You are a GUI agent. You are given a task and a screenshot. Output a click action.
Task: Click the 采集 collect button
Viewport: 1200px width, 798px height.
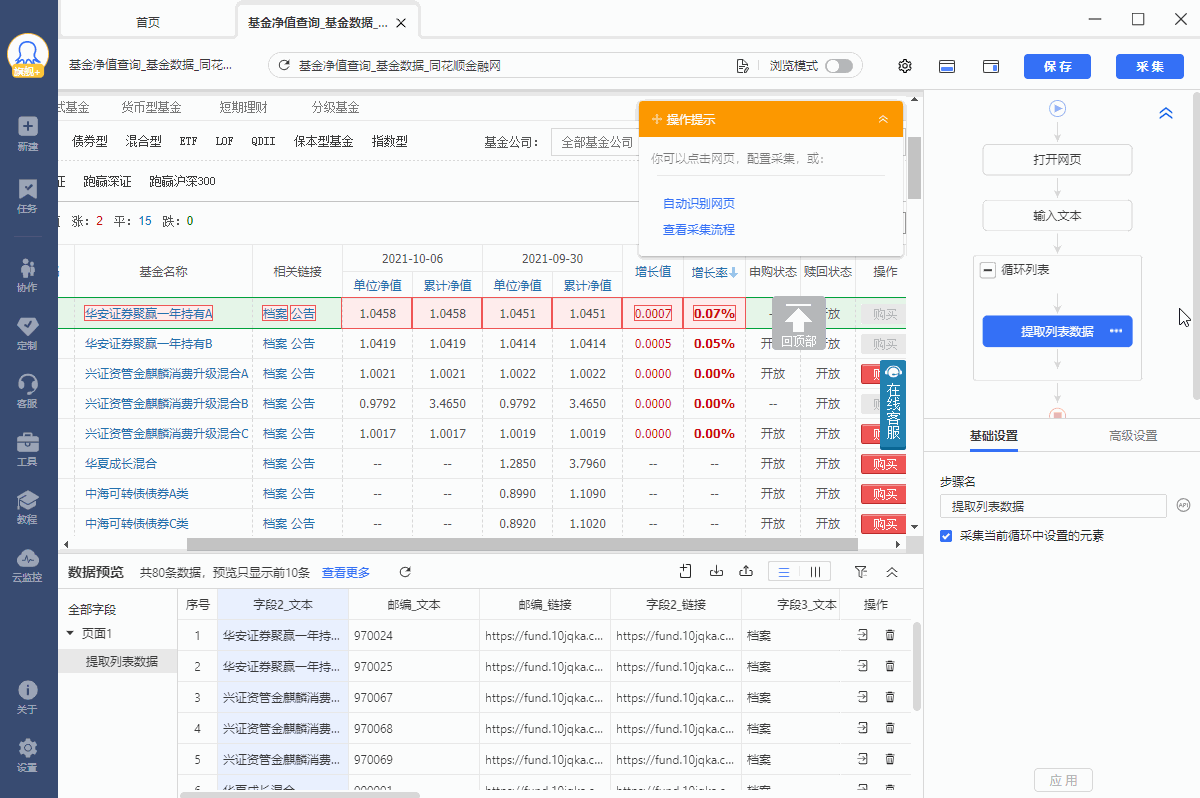coord(1150,66)
